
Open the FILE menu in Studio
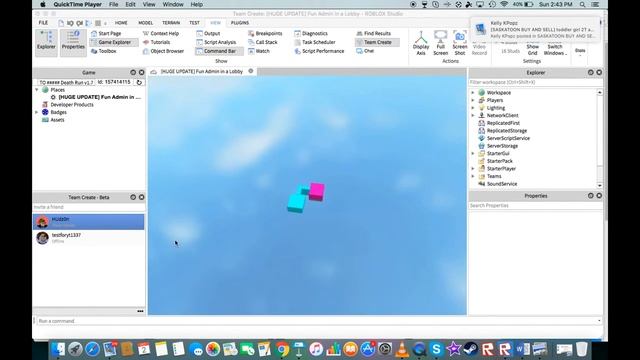(x=43, y=23)
